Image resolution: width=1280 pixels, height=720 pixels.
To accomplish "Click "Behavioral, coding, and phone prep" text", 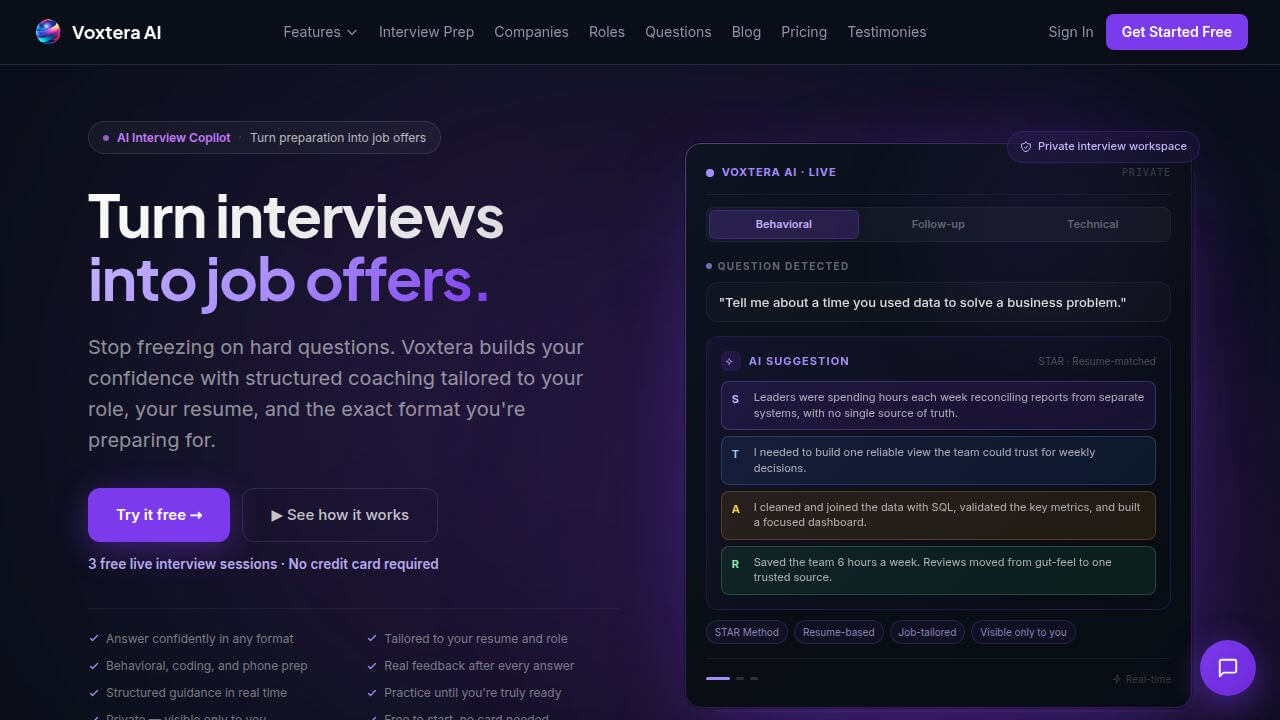I will [x=207, y=665].
